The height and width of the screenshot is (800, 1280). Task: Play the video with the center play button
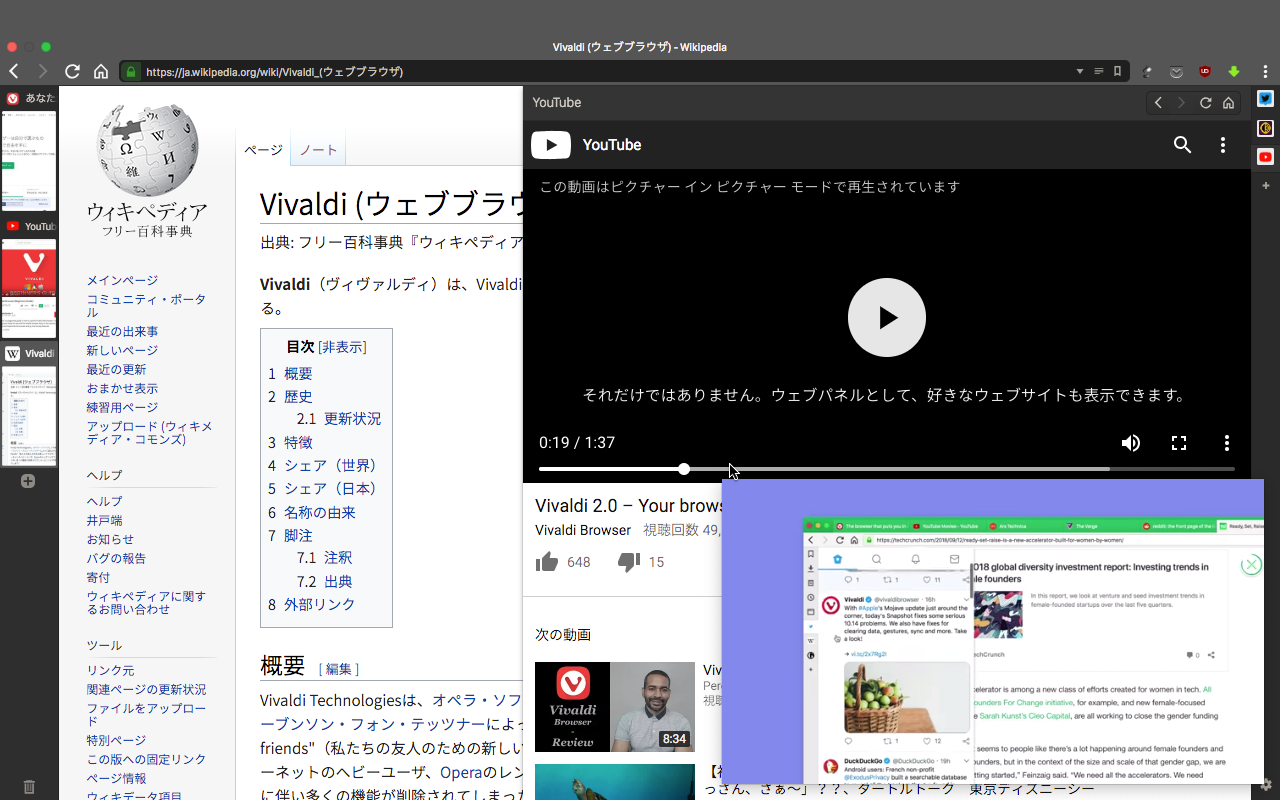[x=887, y=317]
